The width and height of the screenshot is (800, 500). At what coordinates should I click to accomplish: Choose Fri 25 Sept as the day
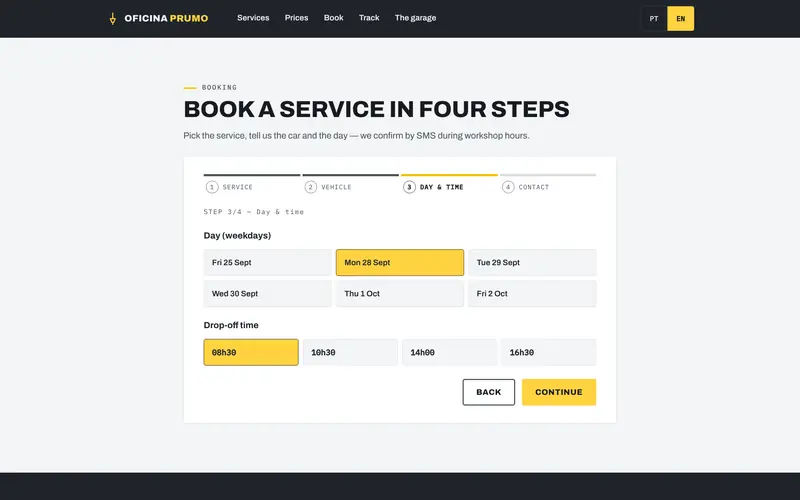point(268,263)
